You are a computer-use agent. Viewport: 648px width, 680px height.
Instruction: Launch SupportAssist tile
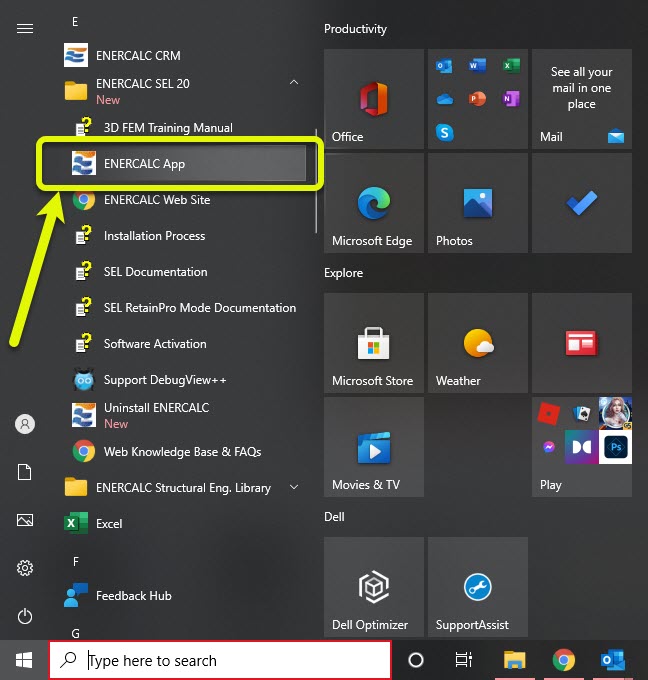(478, 587)
